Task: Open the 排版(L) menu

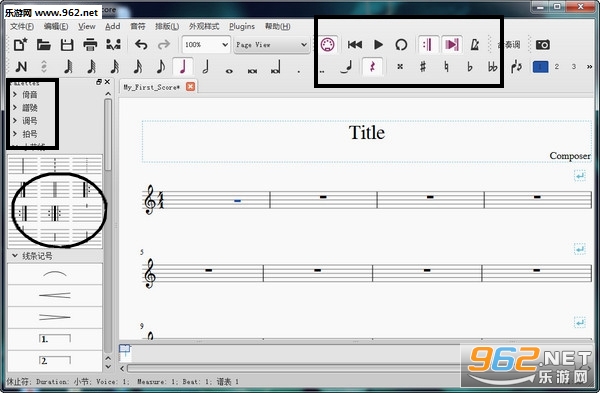Action: click(x=167, y=26)
